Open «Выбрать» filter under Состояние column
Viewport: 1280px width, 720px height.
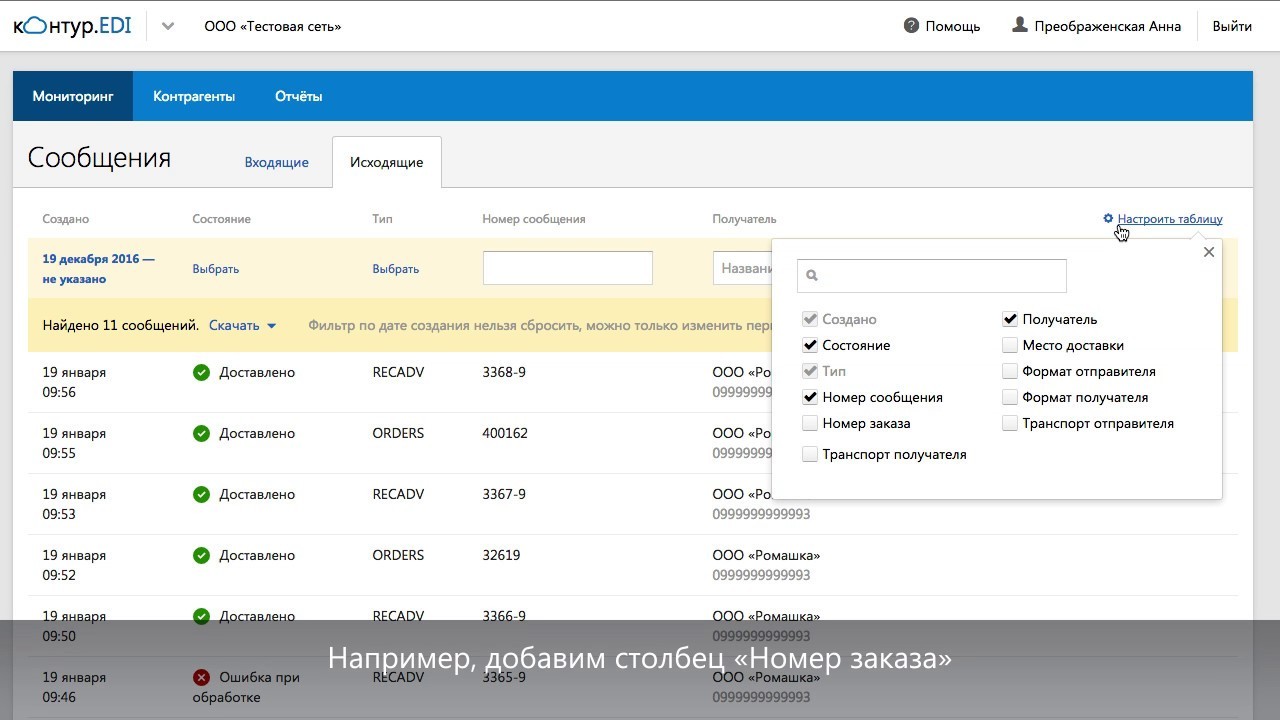coord(216,269)
